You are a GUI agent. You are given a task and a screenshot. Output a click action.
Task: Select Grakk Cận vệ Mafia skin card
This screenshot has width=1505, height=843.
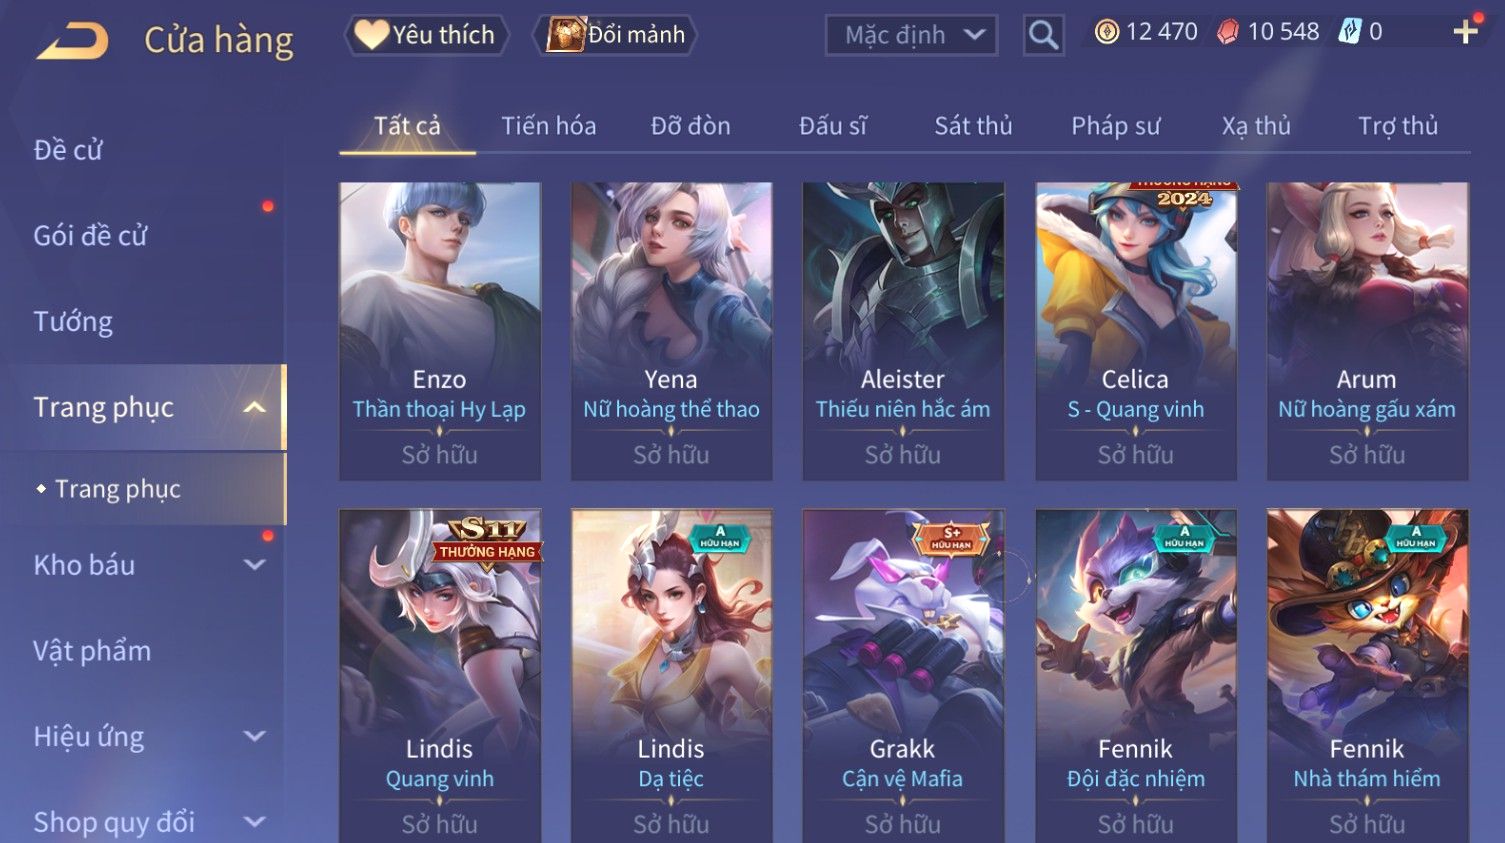[x=903, y=676]
